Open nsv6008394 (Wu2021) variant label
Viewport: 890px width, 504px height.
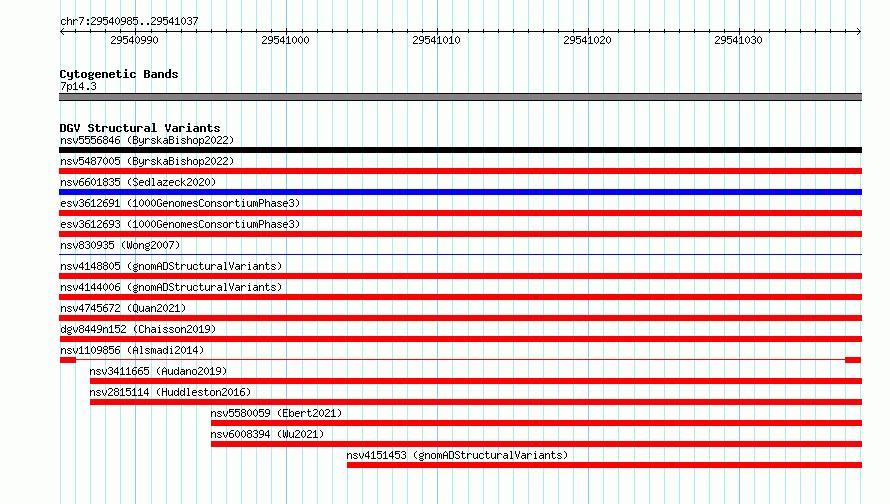tap(267, 434)
